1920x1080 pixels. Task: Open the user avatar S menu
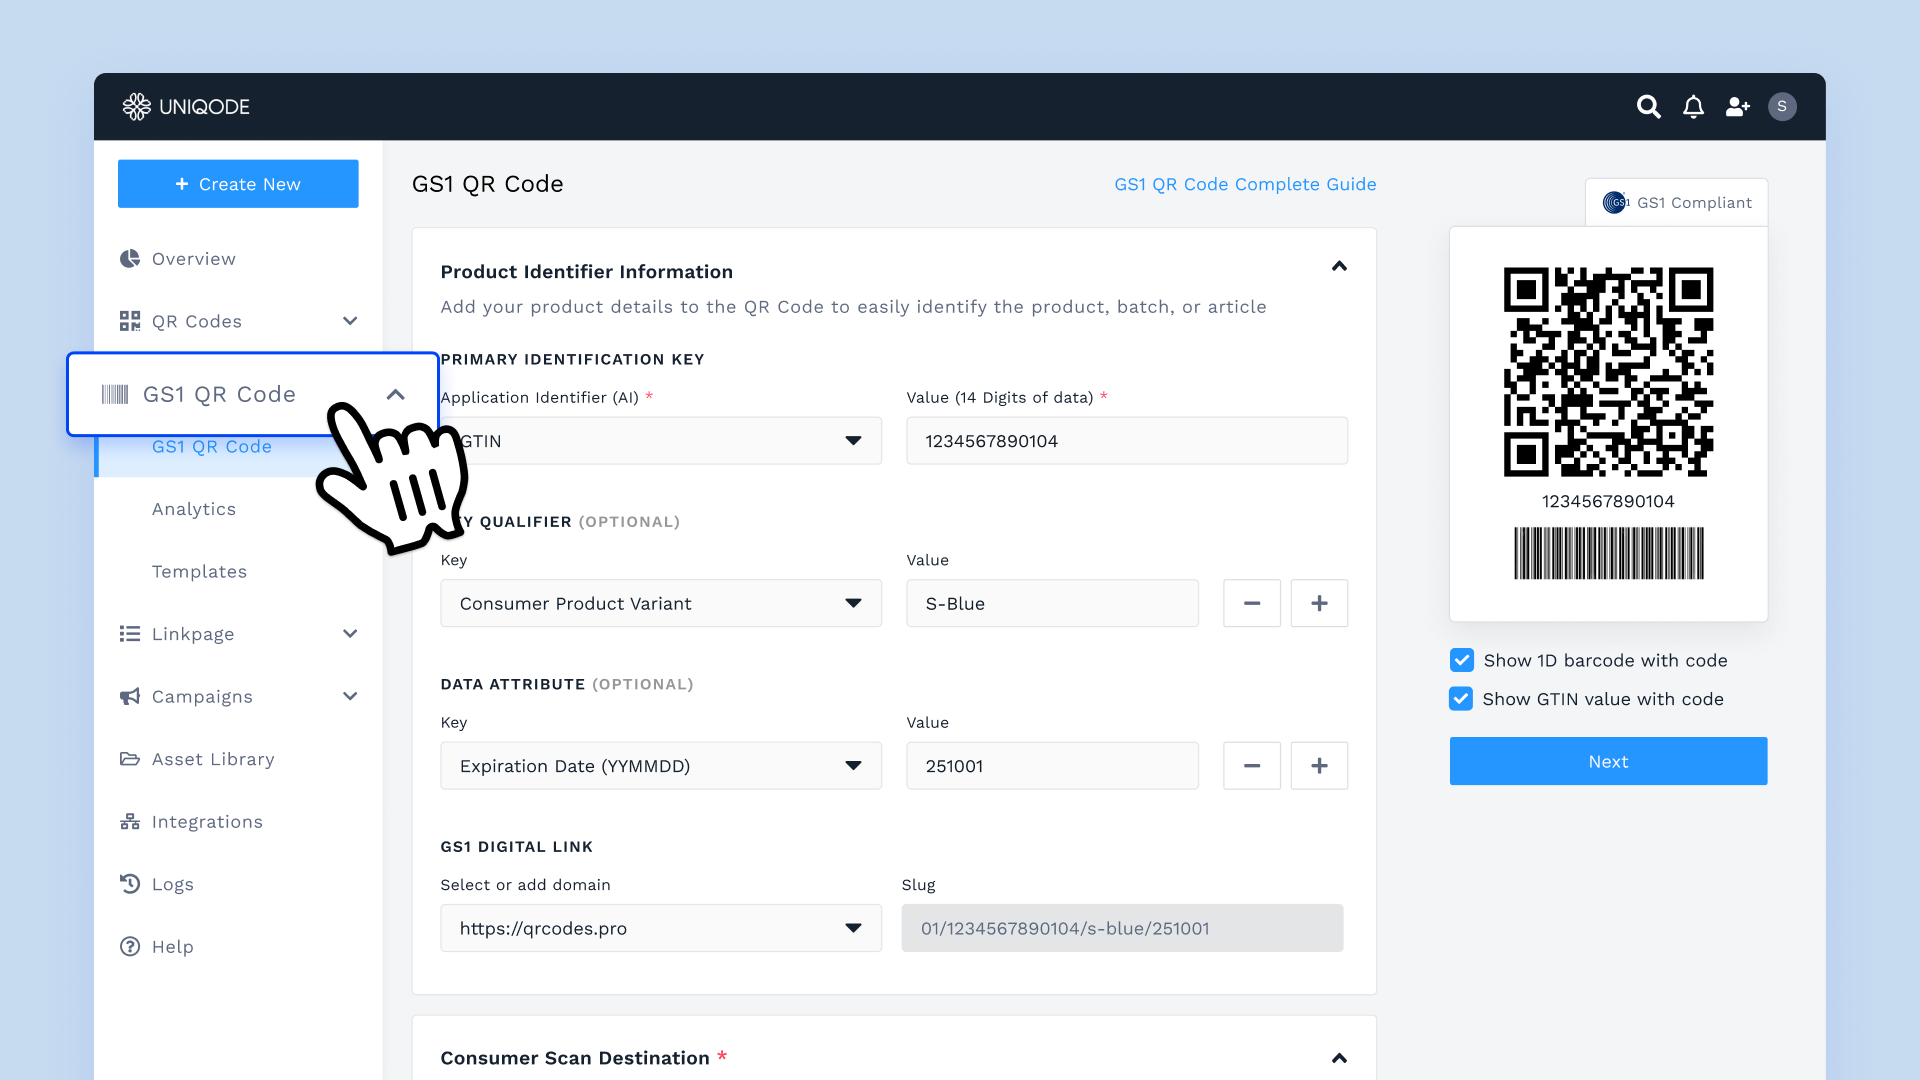(x=1782, y=107)
